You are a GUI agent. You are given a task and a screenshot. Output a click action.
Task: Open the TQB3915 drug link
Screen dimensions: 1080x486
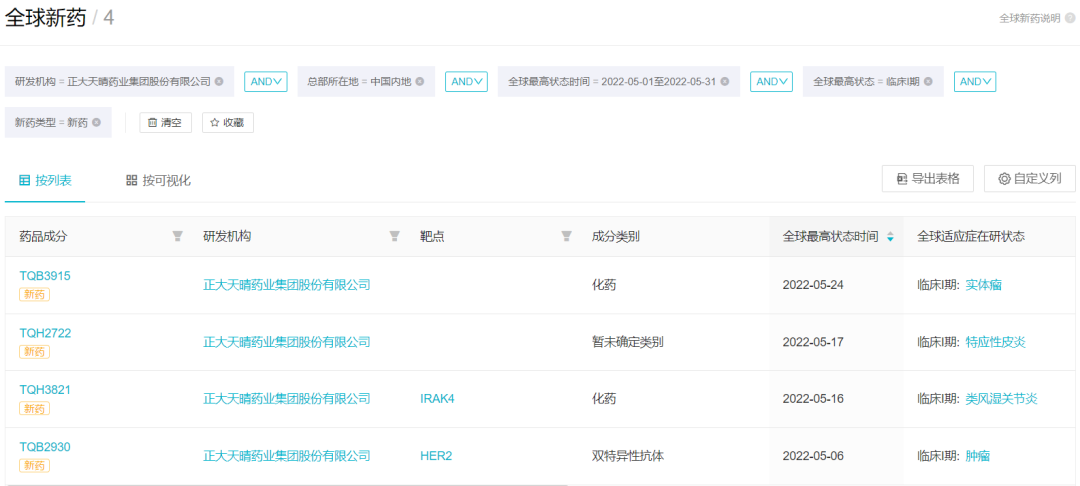click(45, 276)
